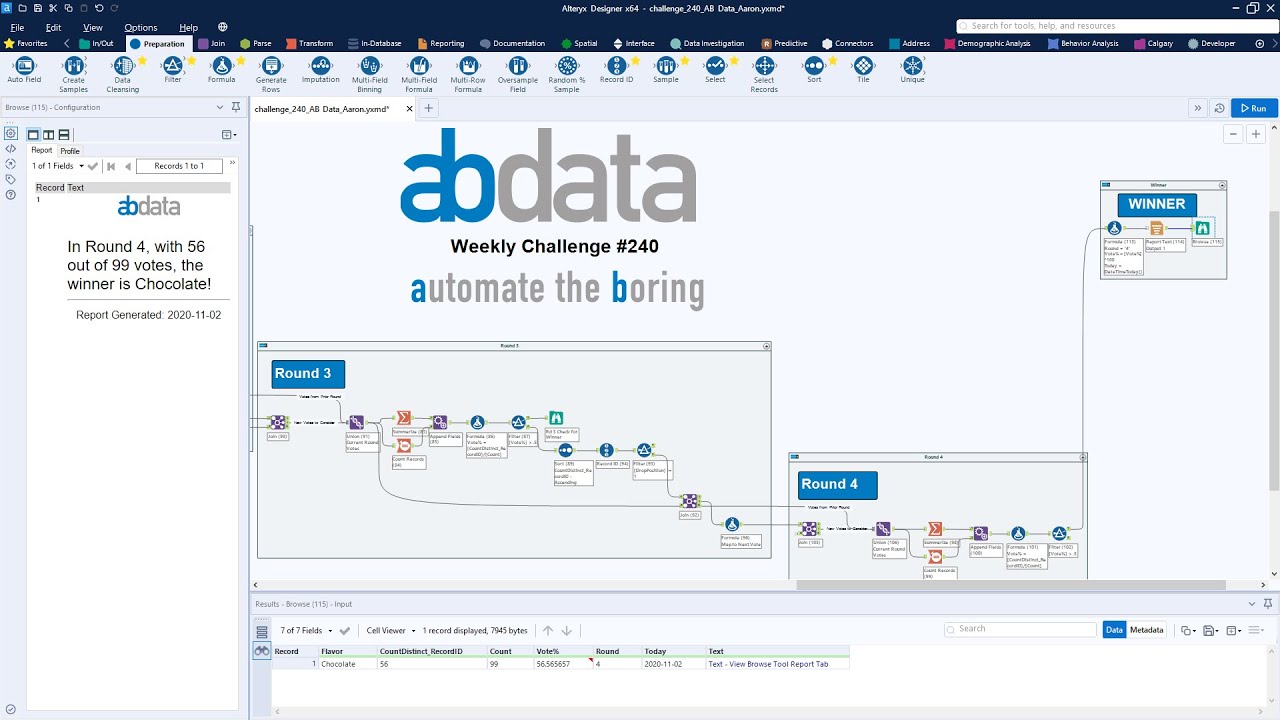Screen dimensions: 1280x720
Task: Open the Cell Viewer dropdown
Action: (390, 631)
